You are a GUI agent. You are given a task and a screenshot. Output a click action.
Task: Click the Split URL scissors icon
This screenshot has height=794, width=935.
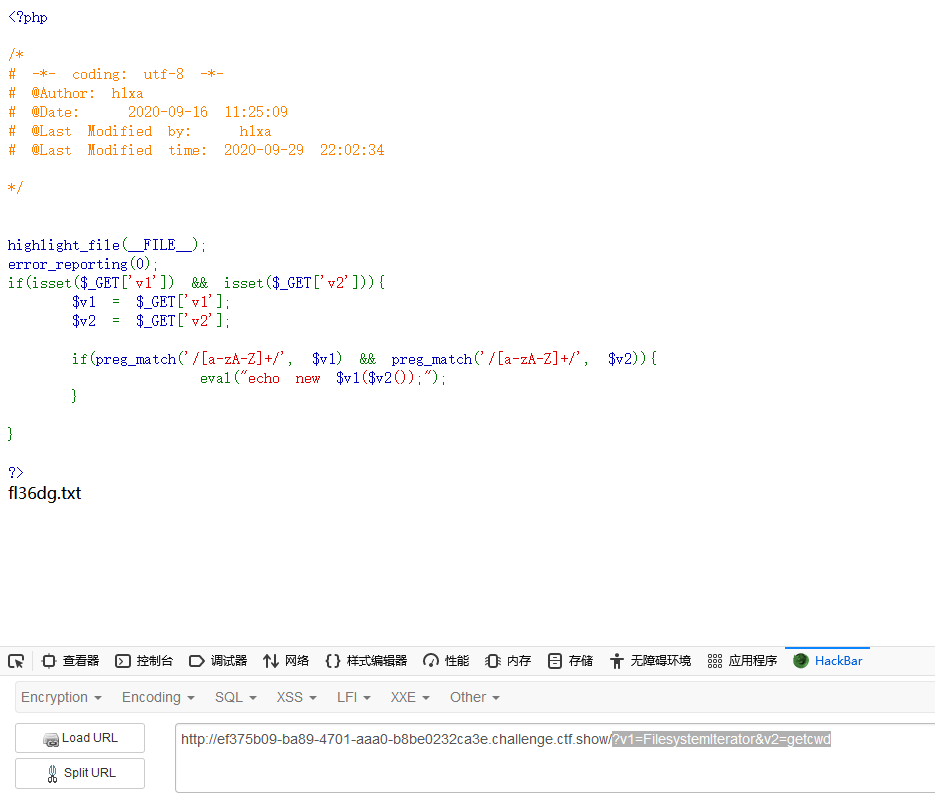point(52,774)
